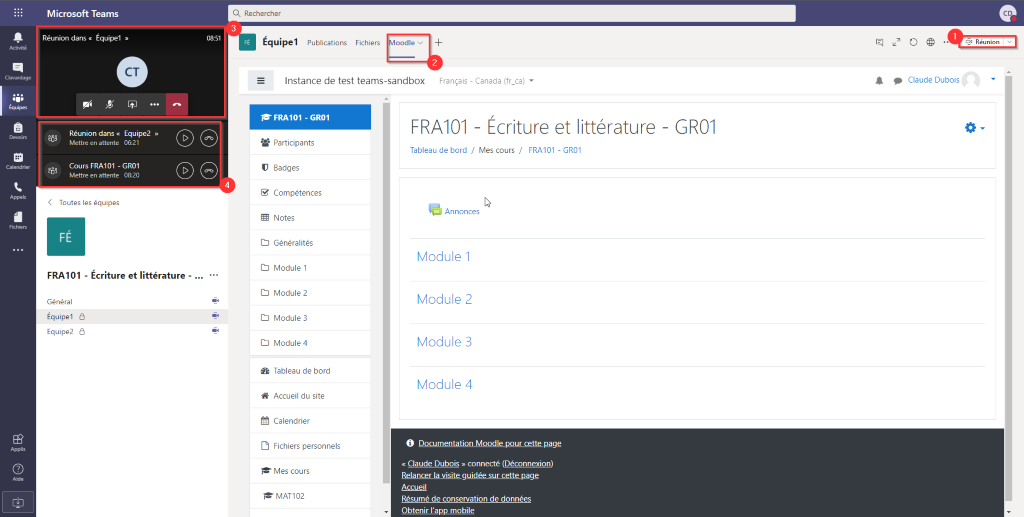This screenshot has height=517, width=1024.
Task: Open Participants in the Moodle navigation
Action: (x=310, y=142)
